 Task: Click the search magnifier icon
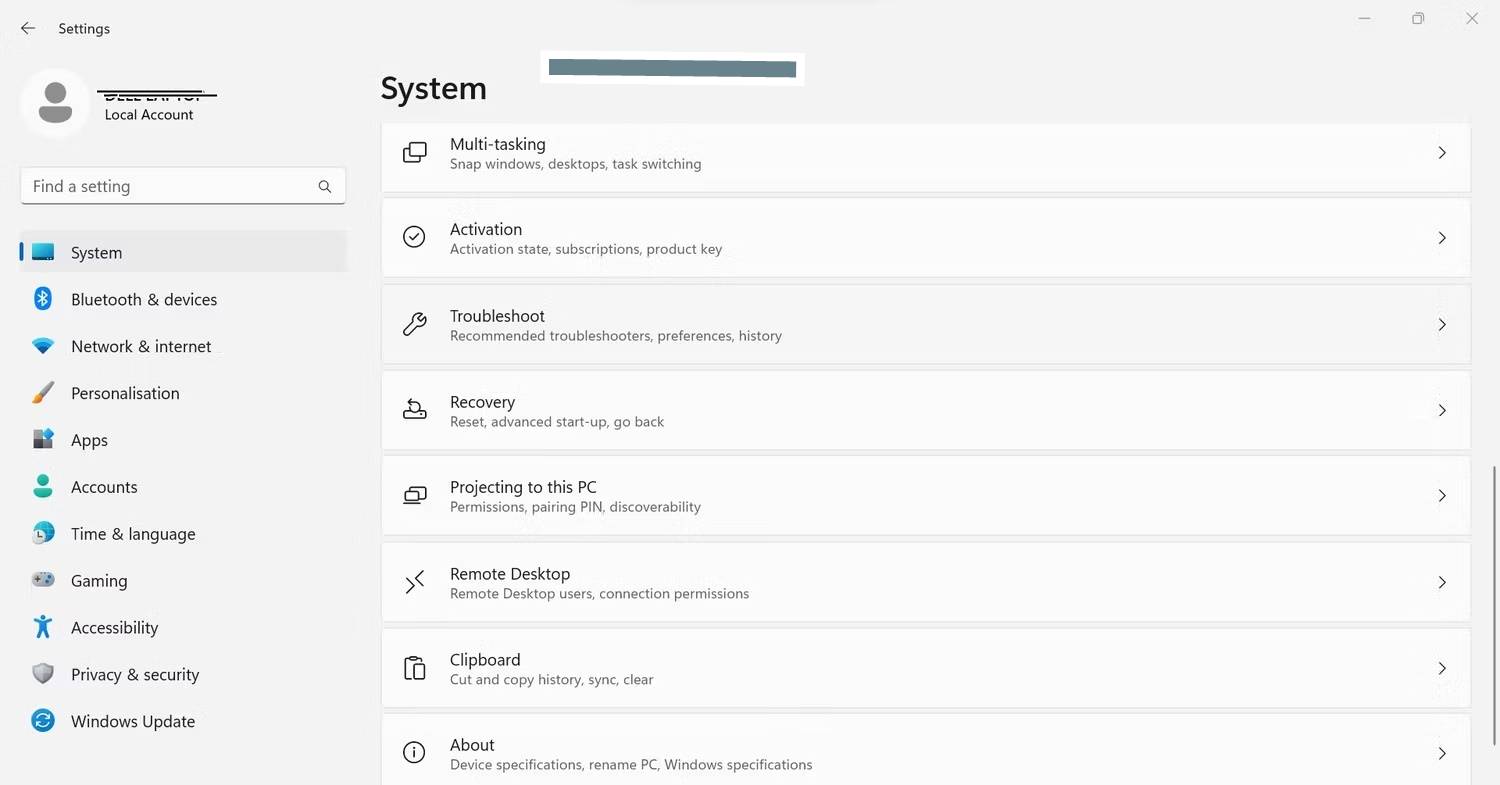(x=325, y=186)
